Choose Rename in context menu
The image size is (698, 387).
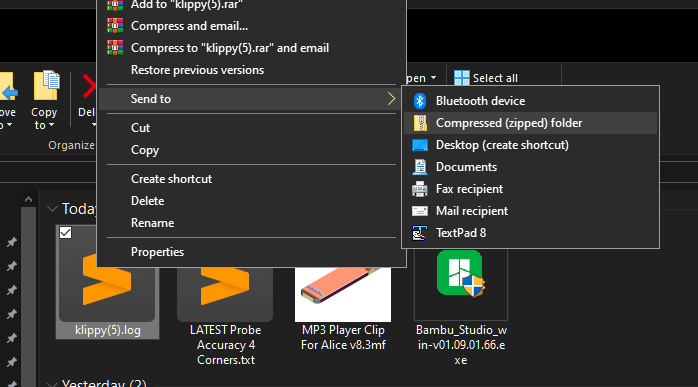tap(252, 223)
